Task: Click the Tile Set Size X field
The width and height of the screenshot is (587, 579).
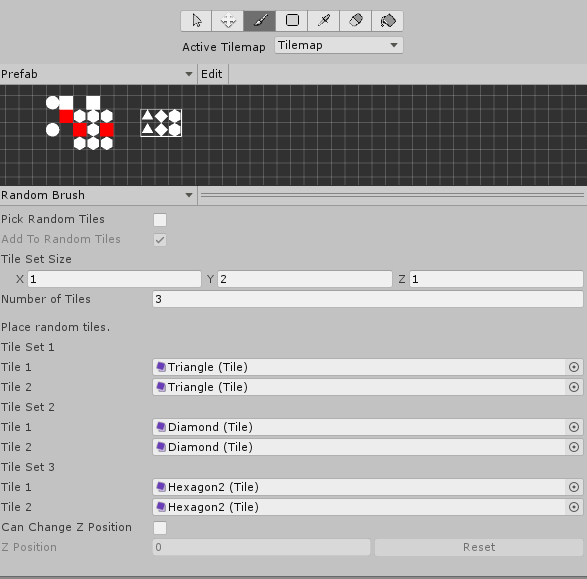Action: click(x=114, y=279)
